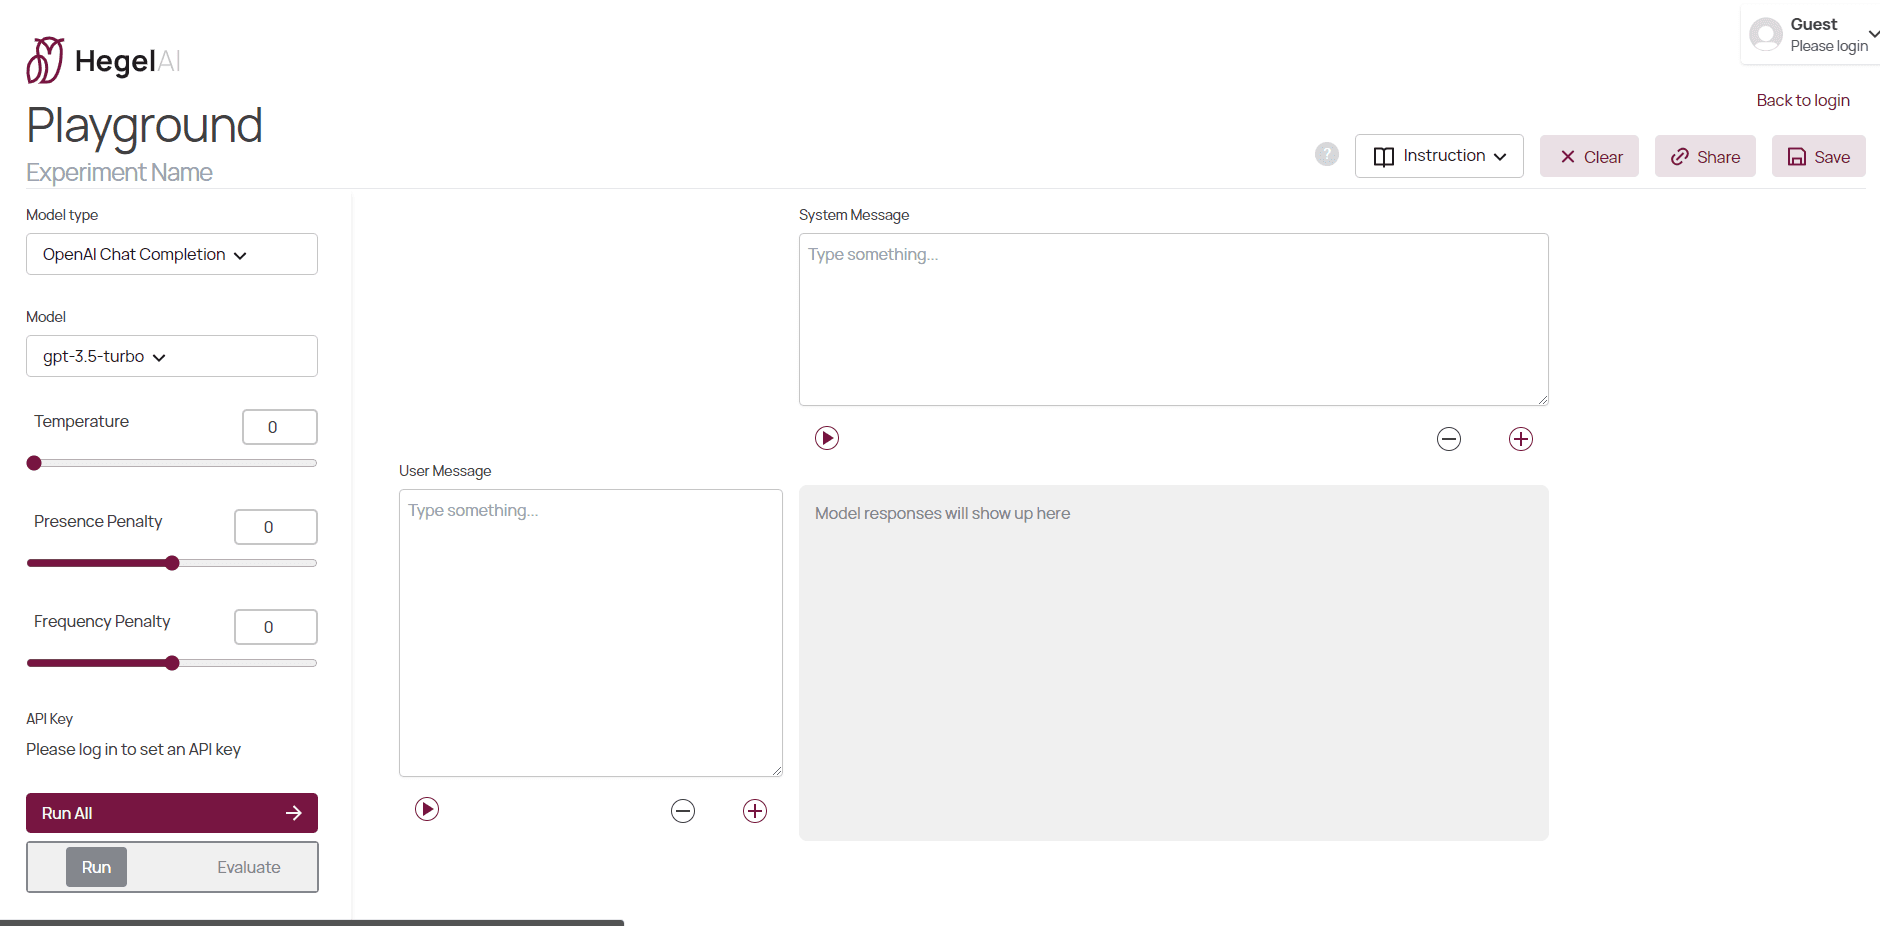Click the Clear button

1589,156
